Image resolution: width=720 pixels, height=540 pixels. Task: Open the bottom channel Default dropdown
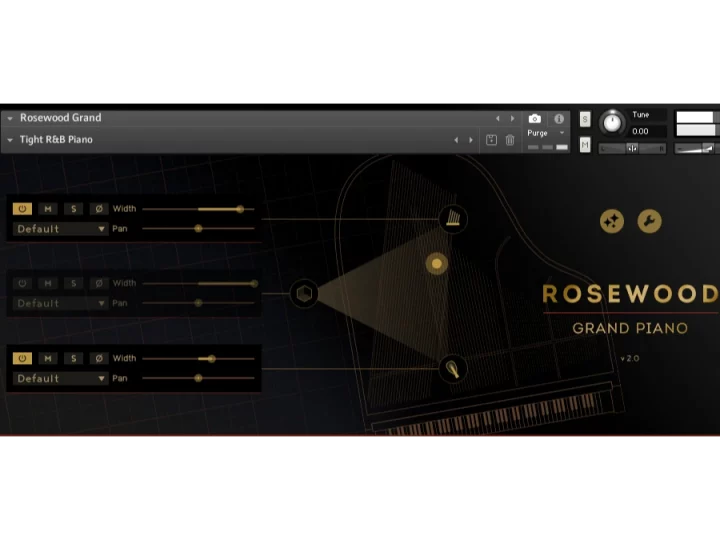60,379
